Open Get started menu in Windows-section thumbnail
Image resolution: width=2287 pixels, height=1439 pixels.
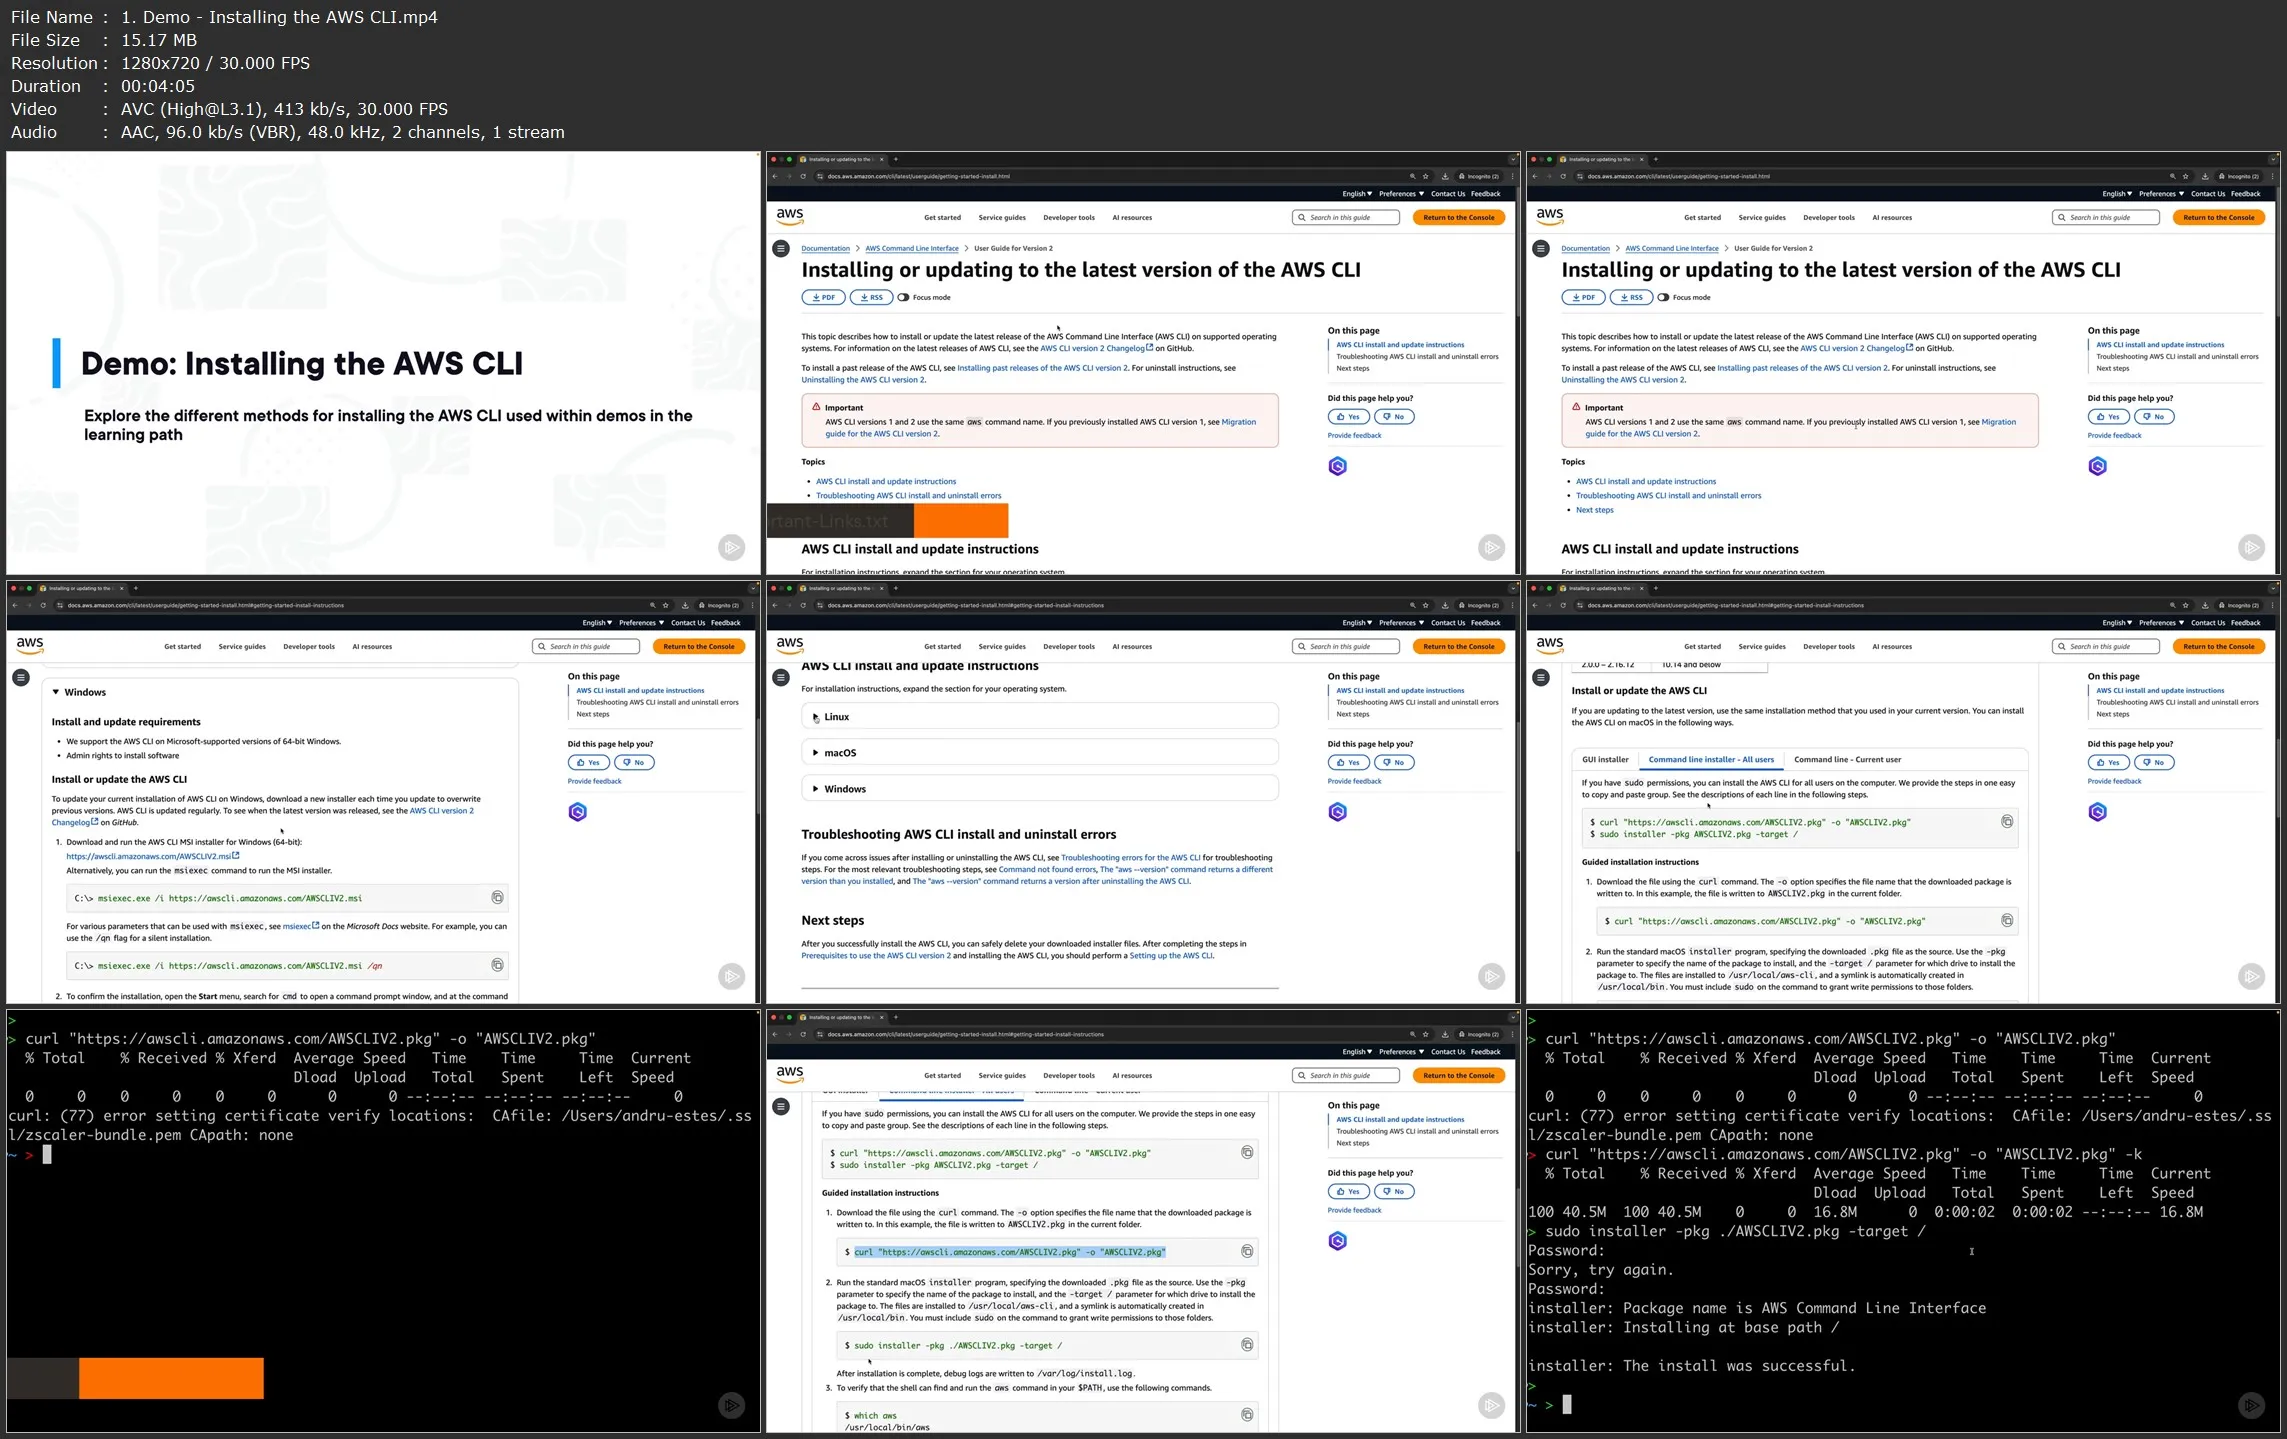point(182,646)
